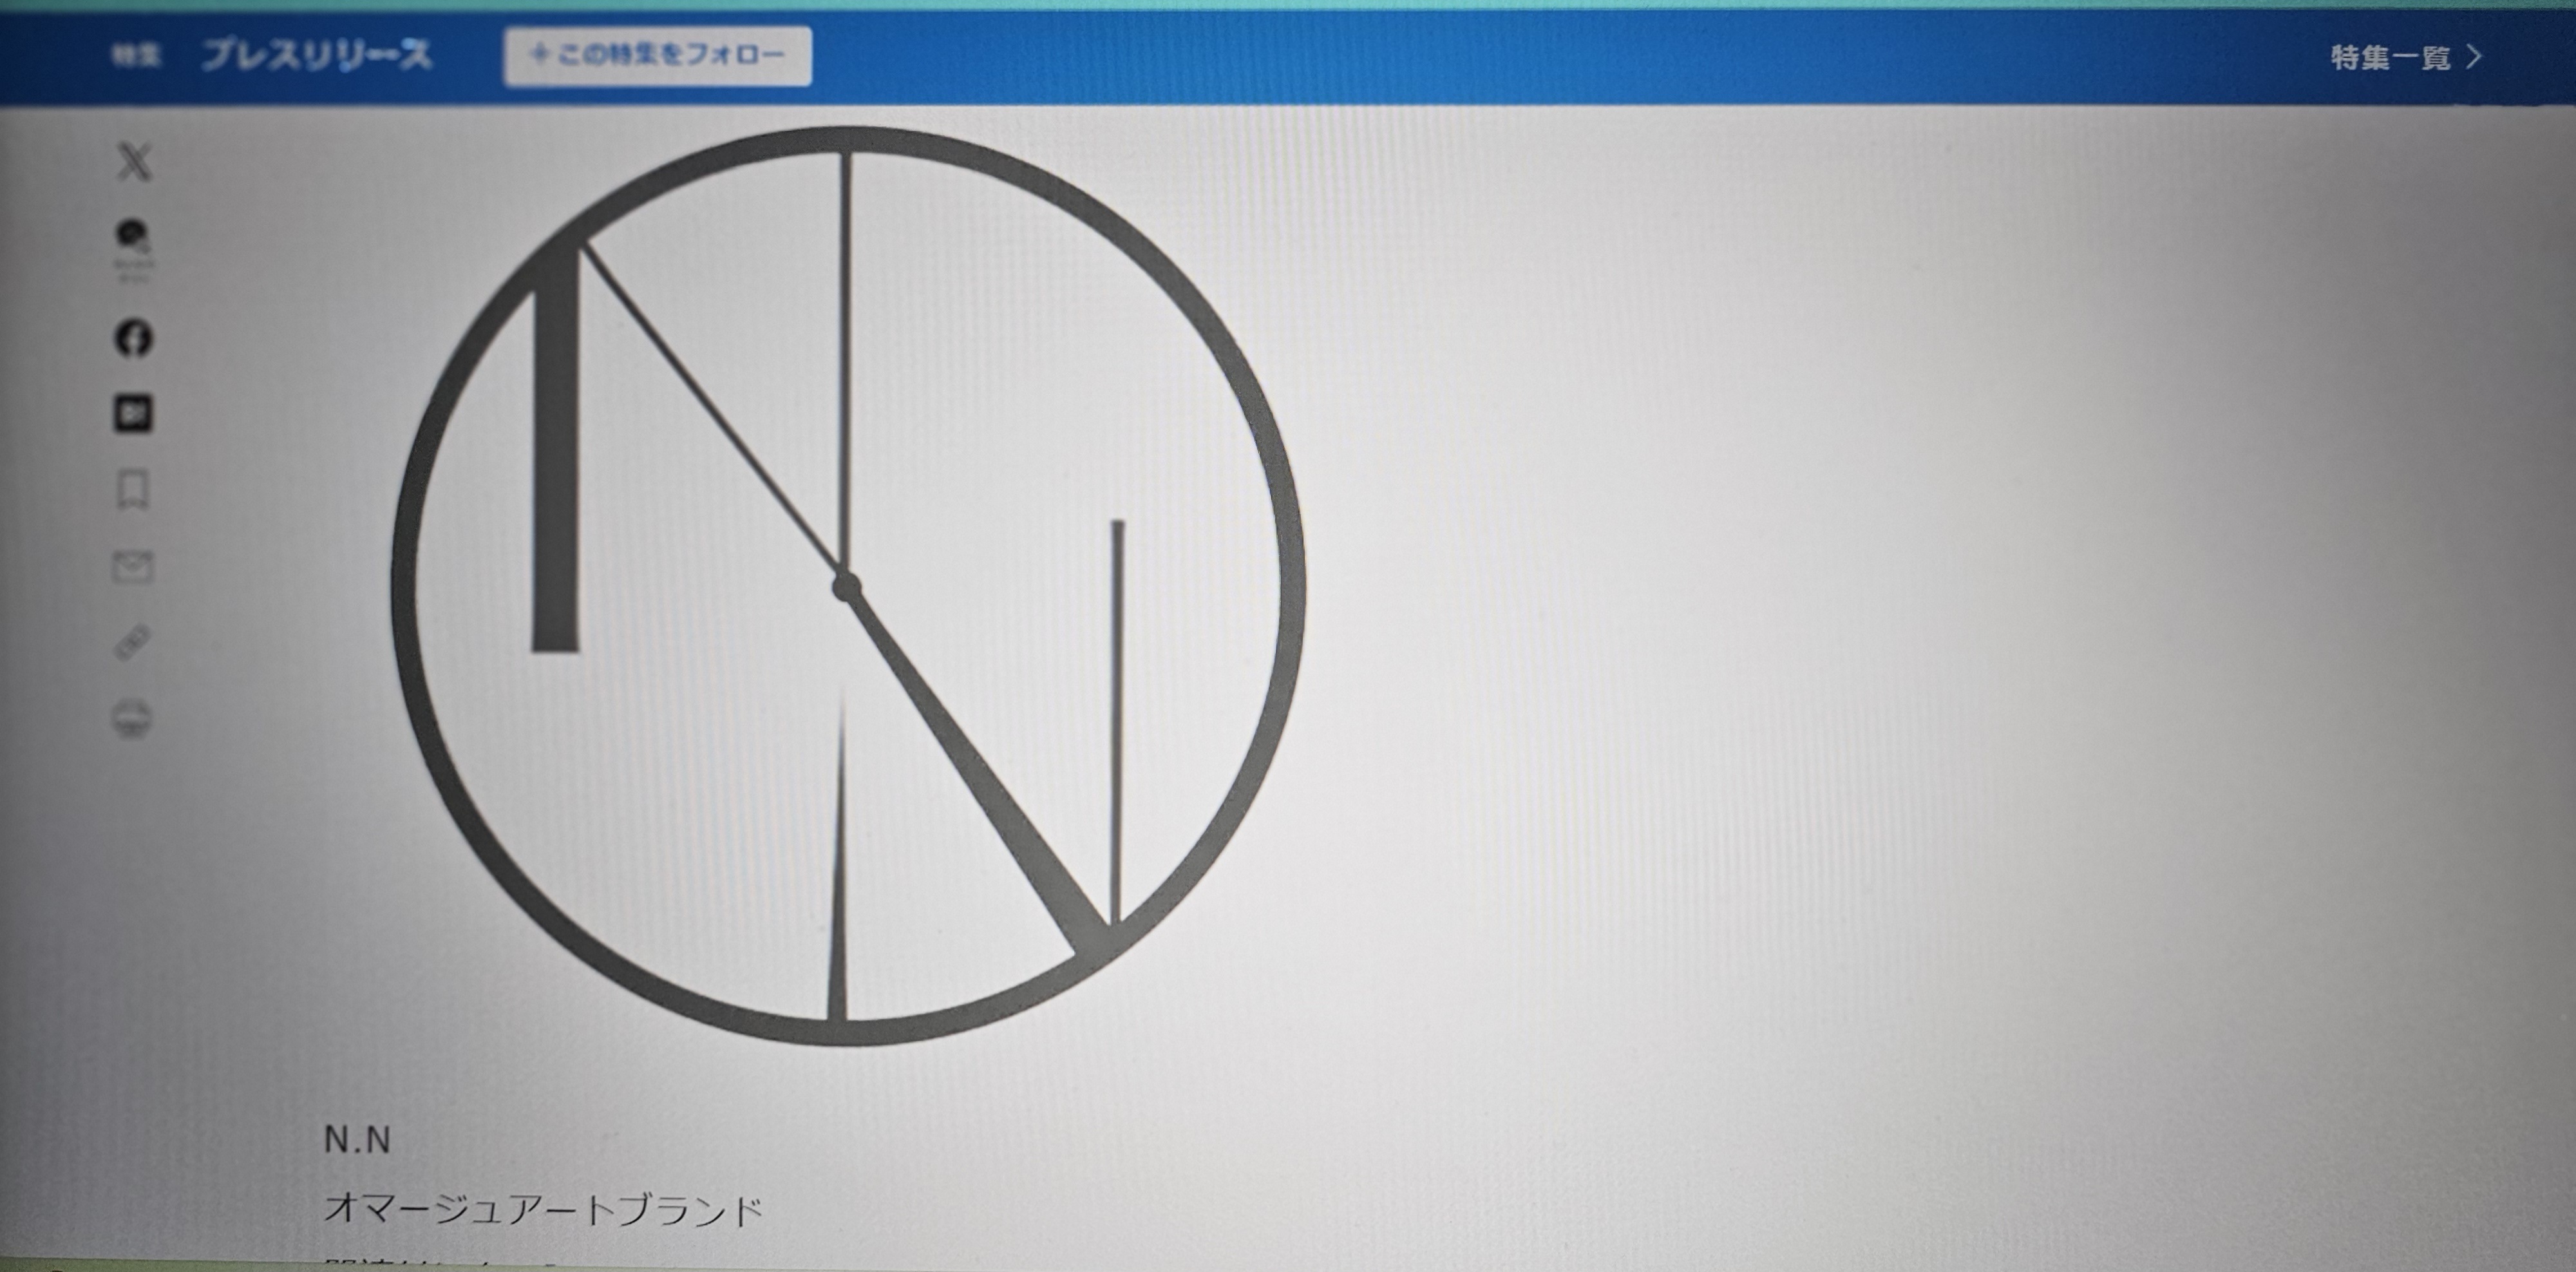Share article on Facebook
The image size is (2576, 1272).
(134, 338)
